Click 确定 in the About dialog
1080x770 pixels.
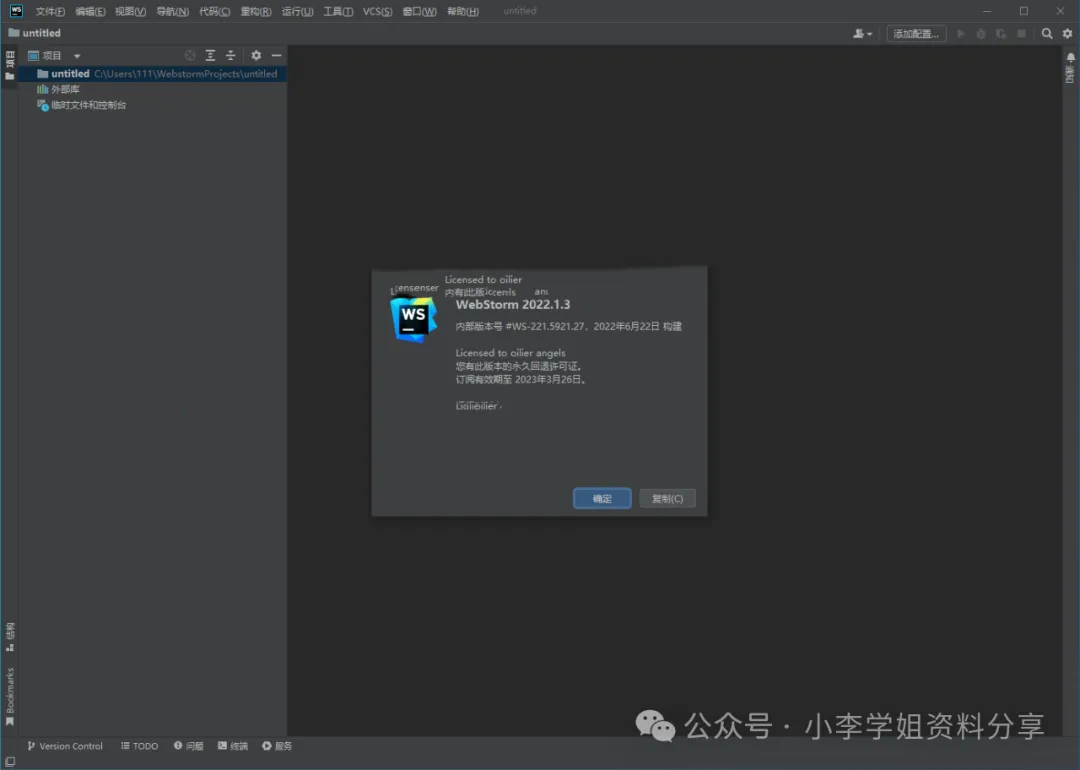tap(602, 499)
